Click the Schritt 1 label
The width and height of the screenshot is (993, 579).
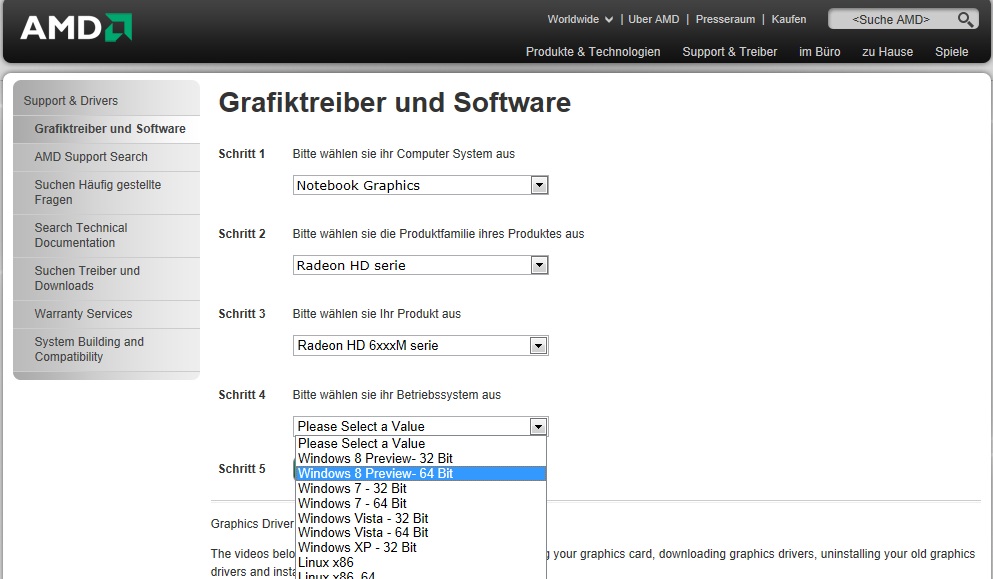(x=242, y=154)
